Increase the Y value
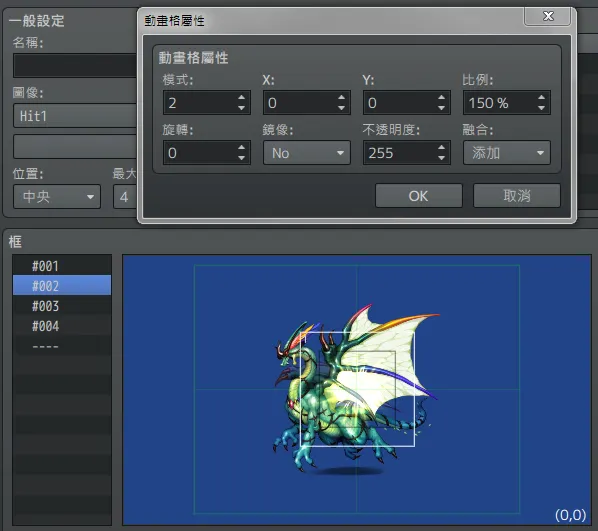598x531 pixels. point(441,97)
